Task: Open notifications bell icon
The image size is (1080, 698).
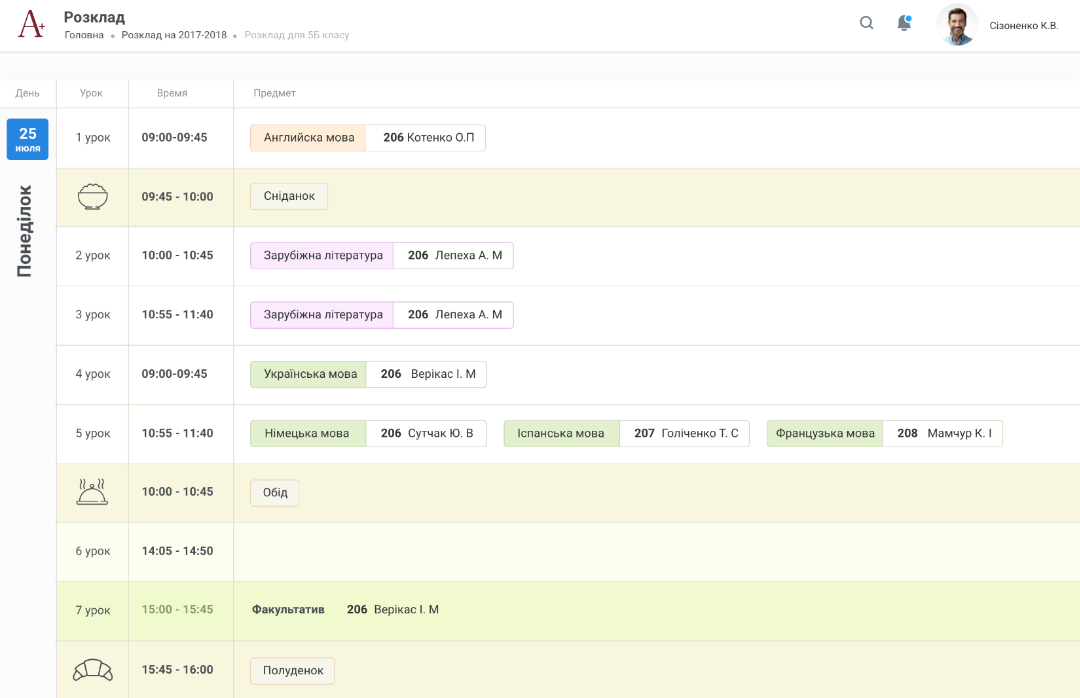Action: pos(904,24)
